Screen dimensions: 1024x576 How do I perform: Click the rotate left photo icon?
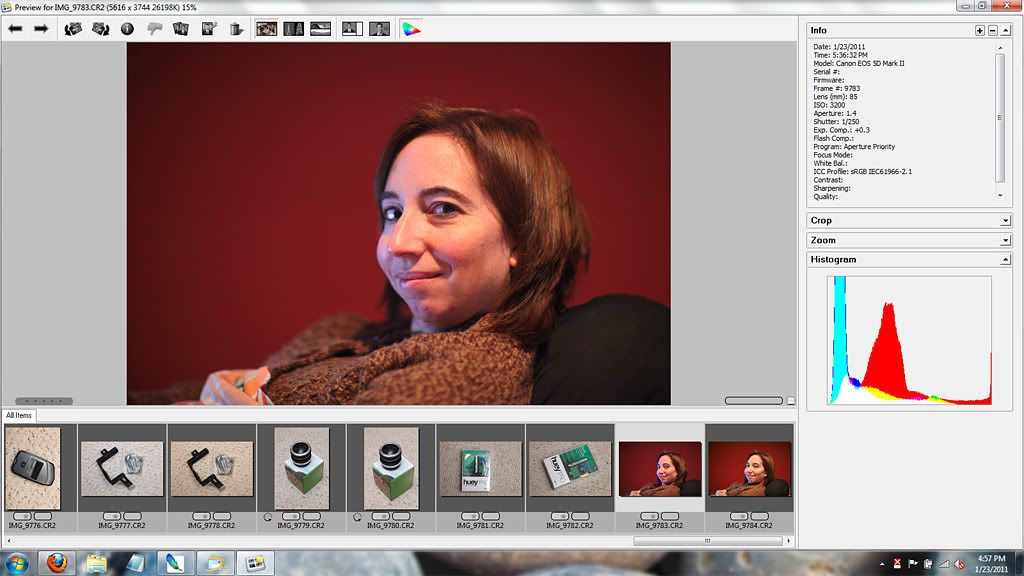tap(73, 29)
